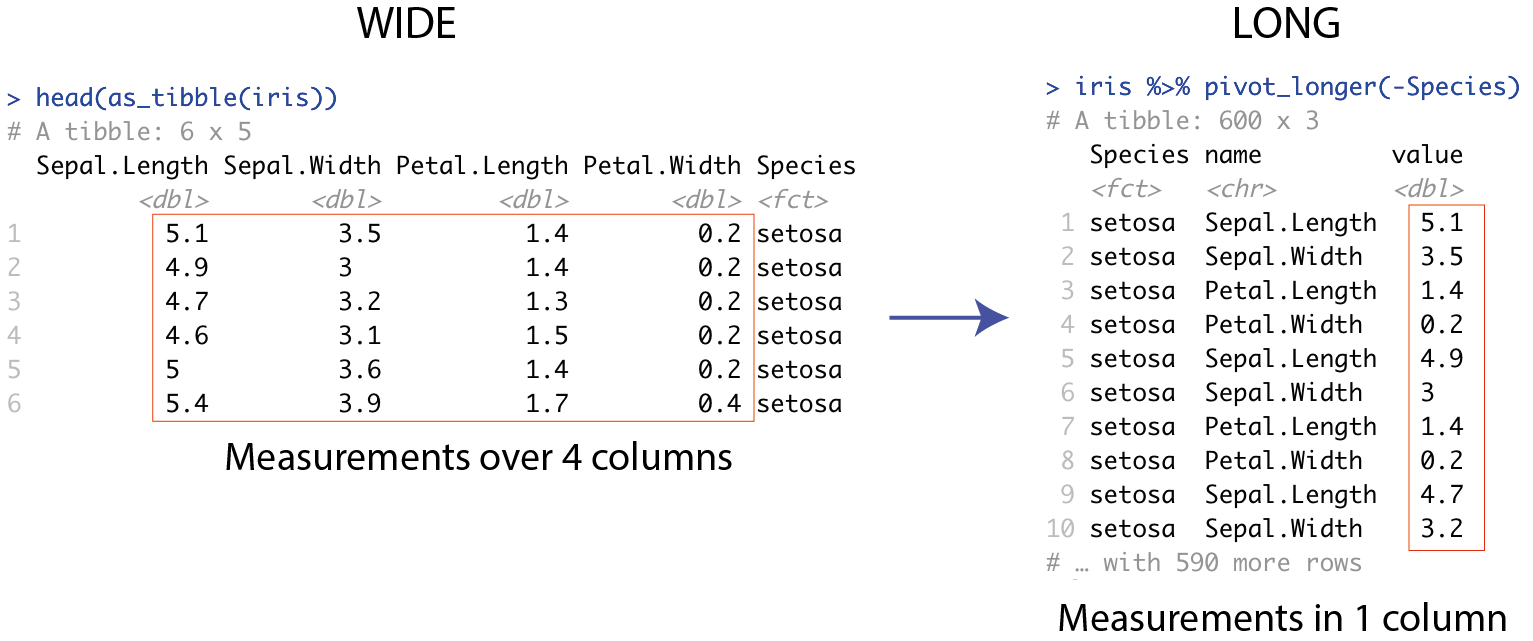Click the name column header in long table
The image size is (1533, 641).
click(1233, 155)
